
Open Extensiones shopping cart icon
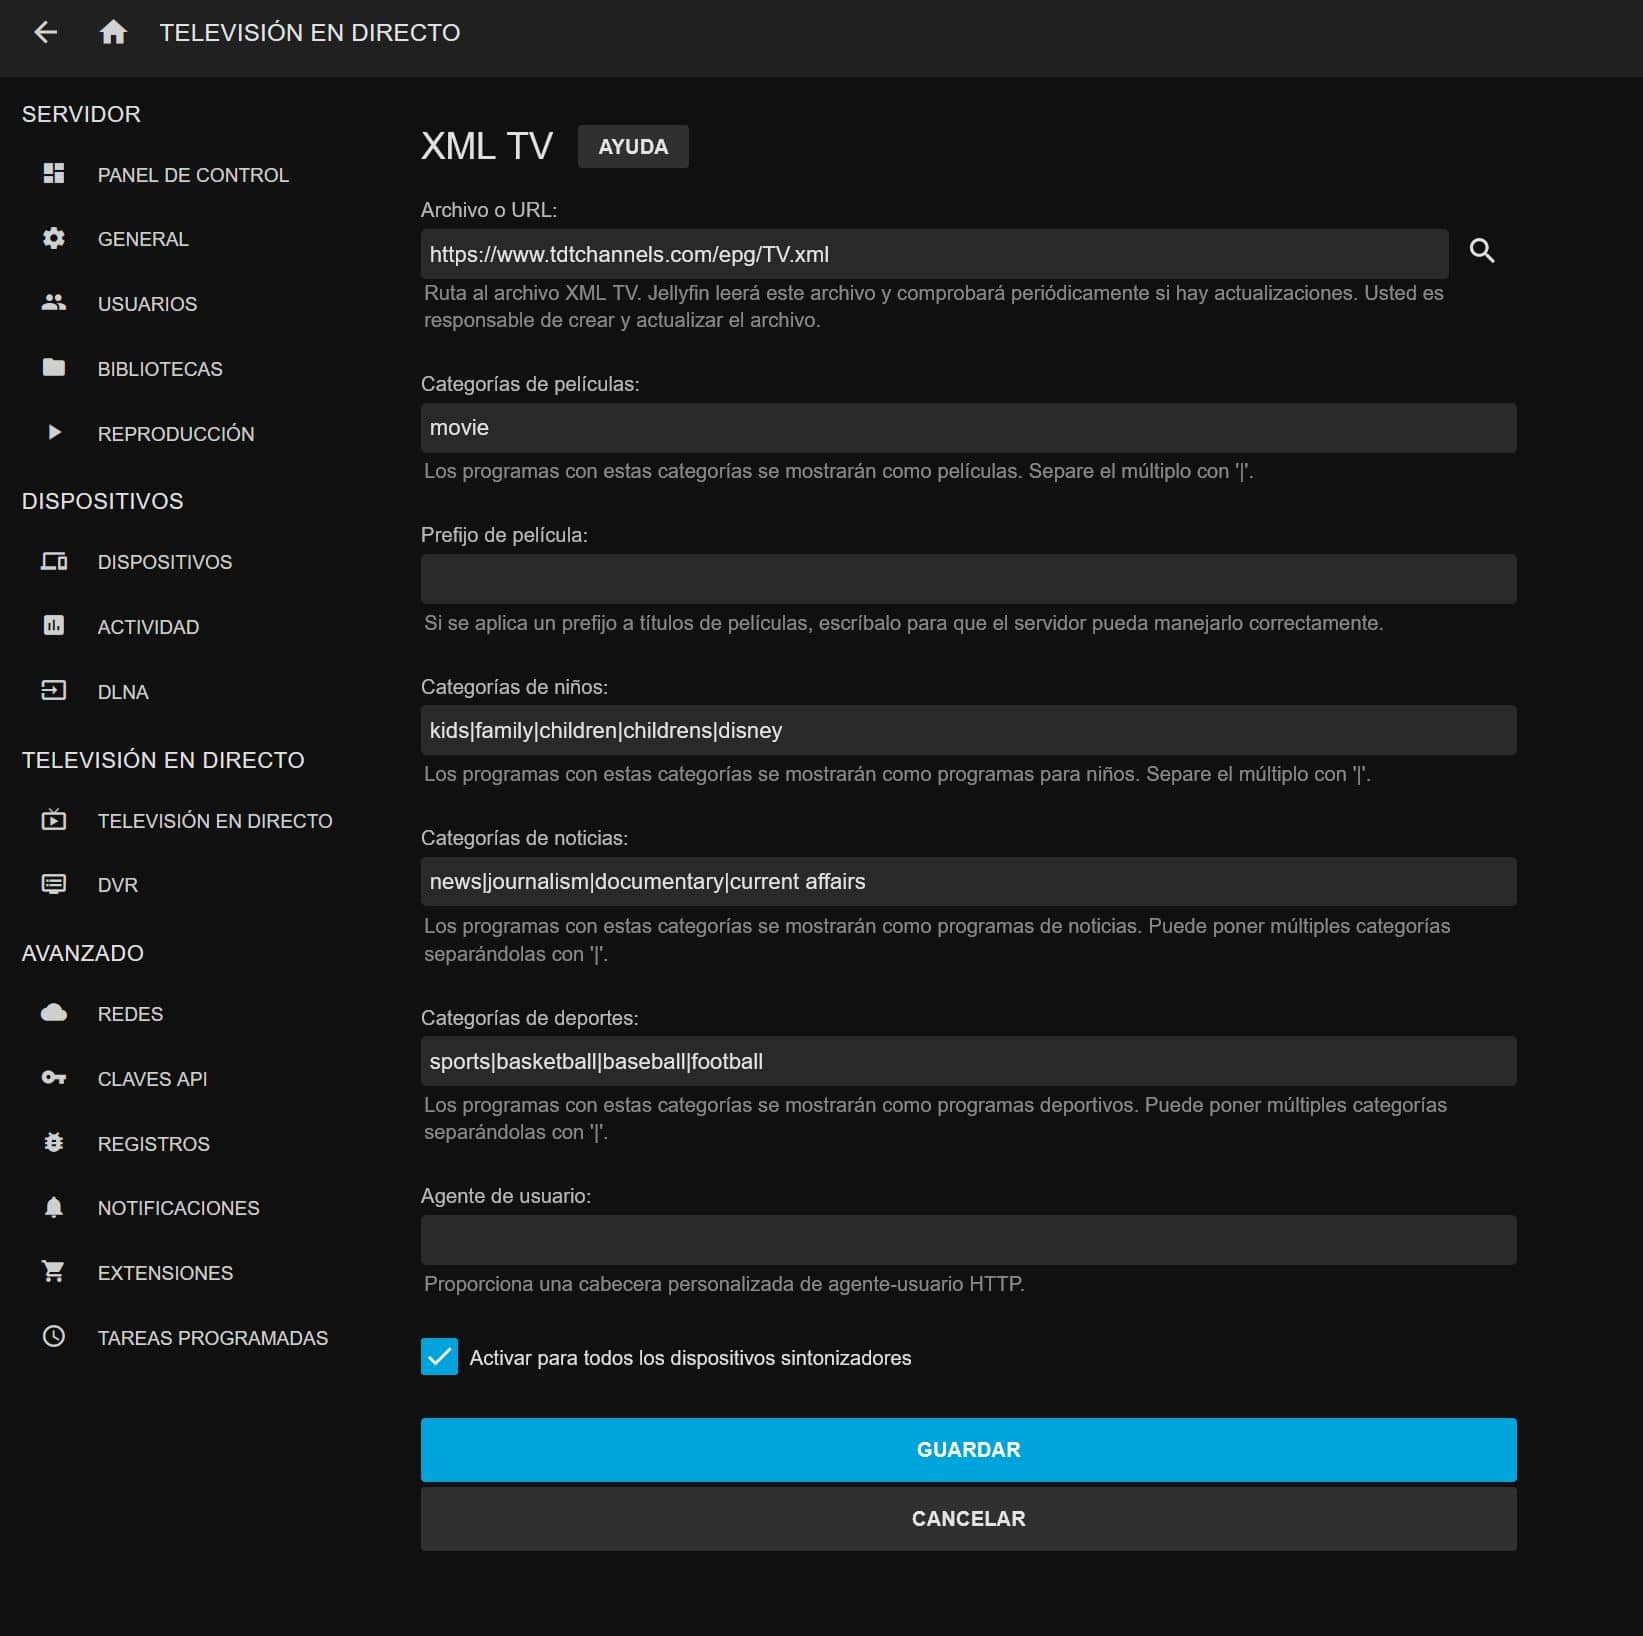coord(54,1272)
